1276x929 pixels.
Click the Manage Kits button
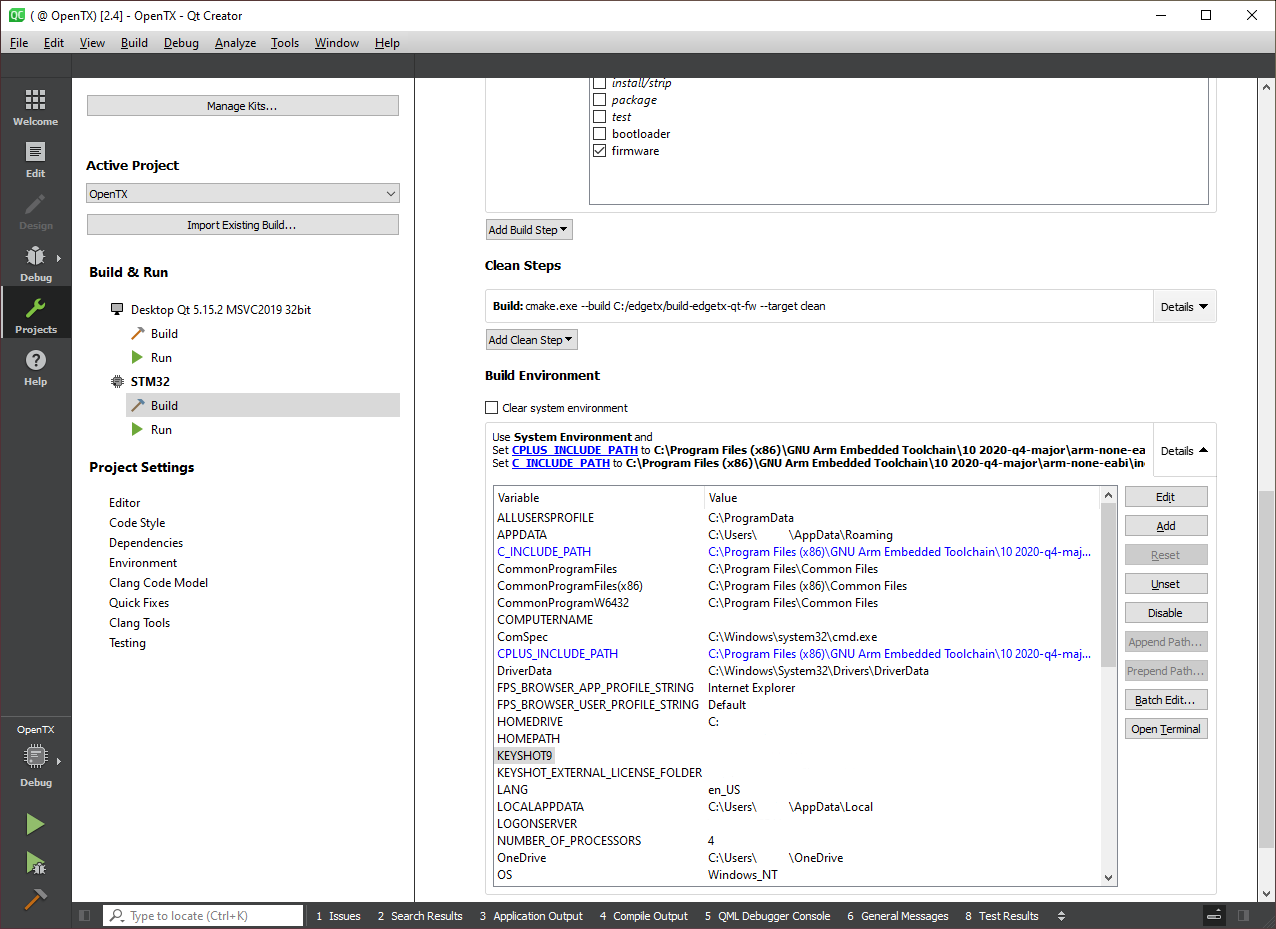(243, 106)
